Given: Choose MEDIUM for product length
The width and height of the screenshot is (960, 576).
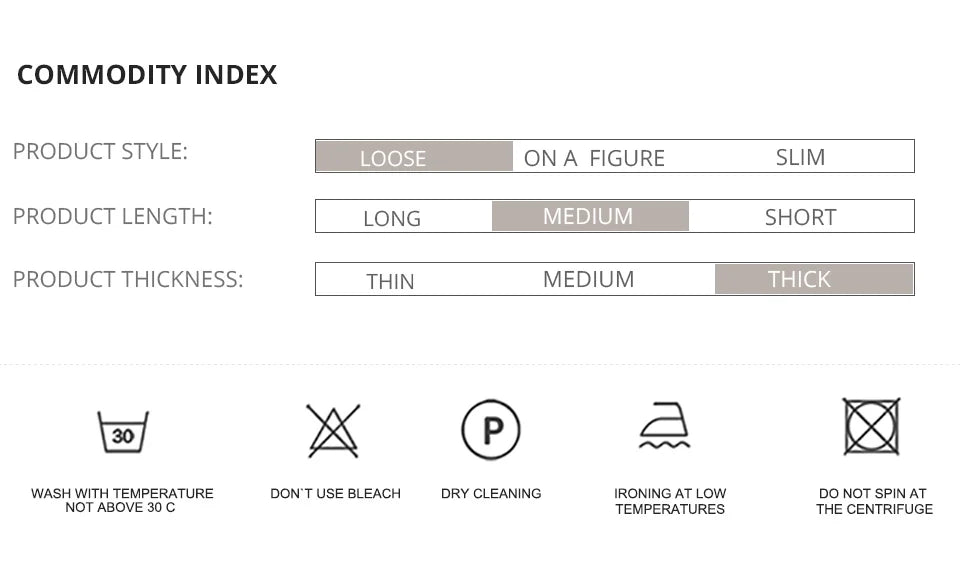Looking at the screenshot, I should 589,216.
